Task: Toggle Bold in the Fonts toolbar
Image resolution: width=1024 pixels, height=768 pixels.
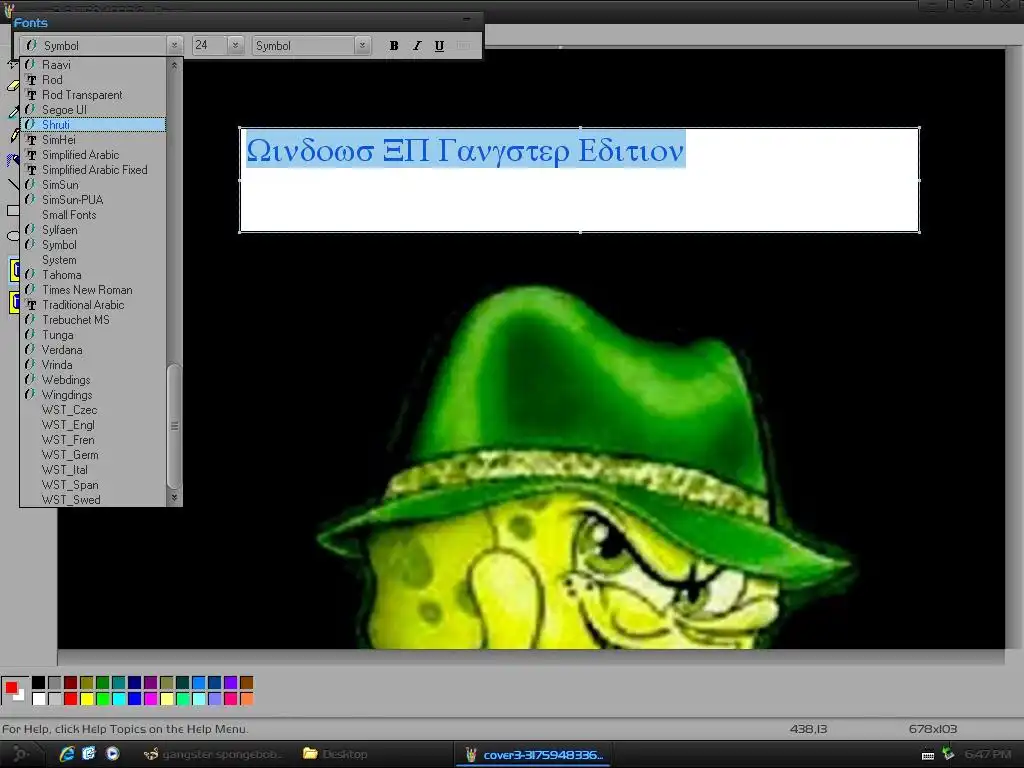Action: pos(394,46)
